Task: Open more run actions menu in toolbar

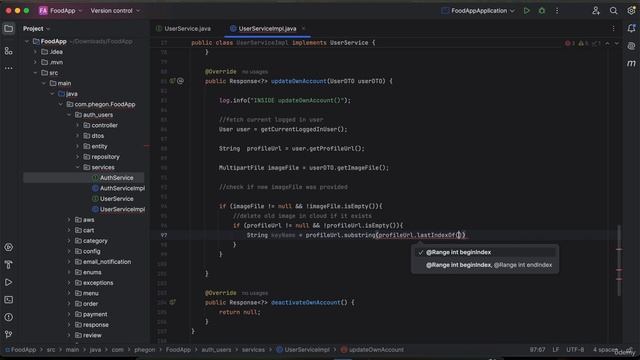Action: 557,11
